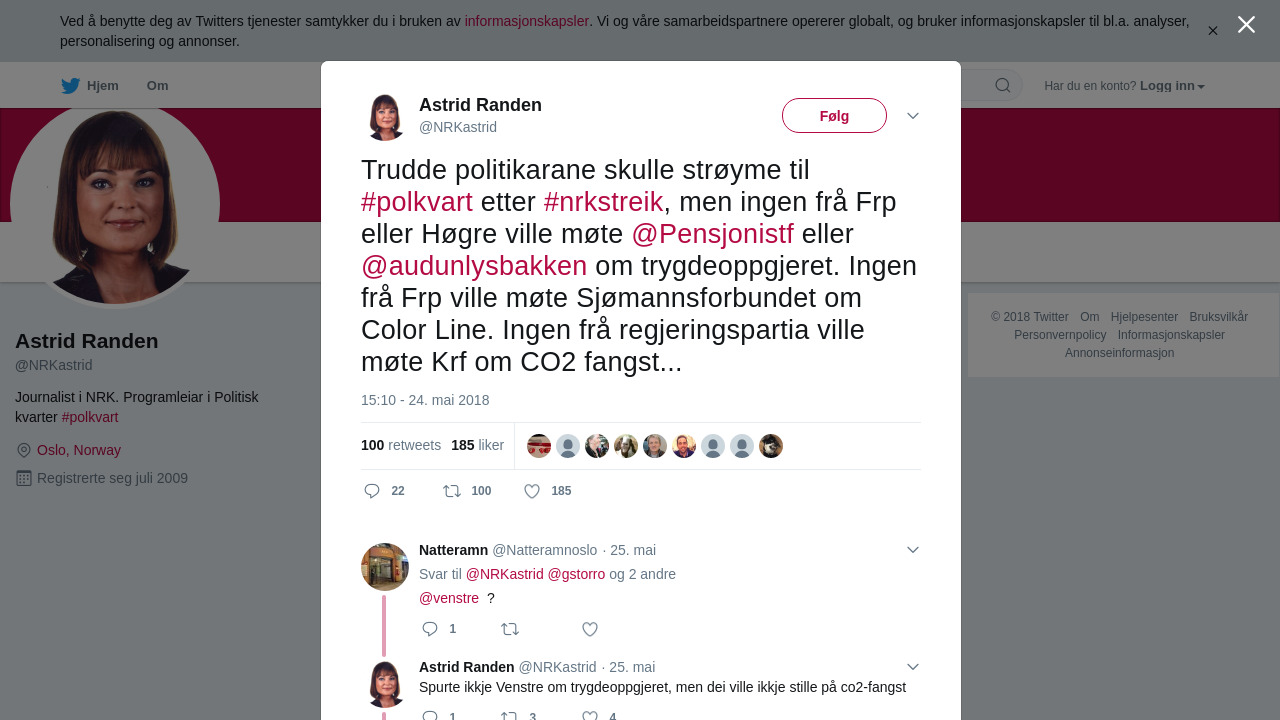
Task: Dismiss the cookie banner small x
Action: [x=1213, y=31]
